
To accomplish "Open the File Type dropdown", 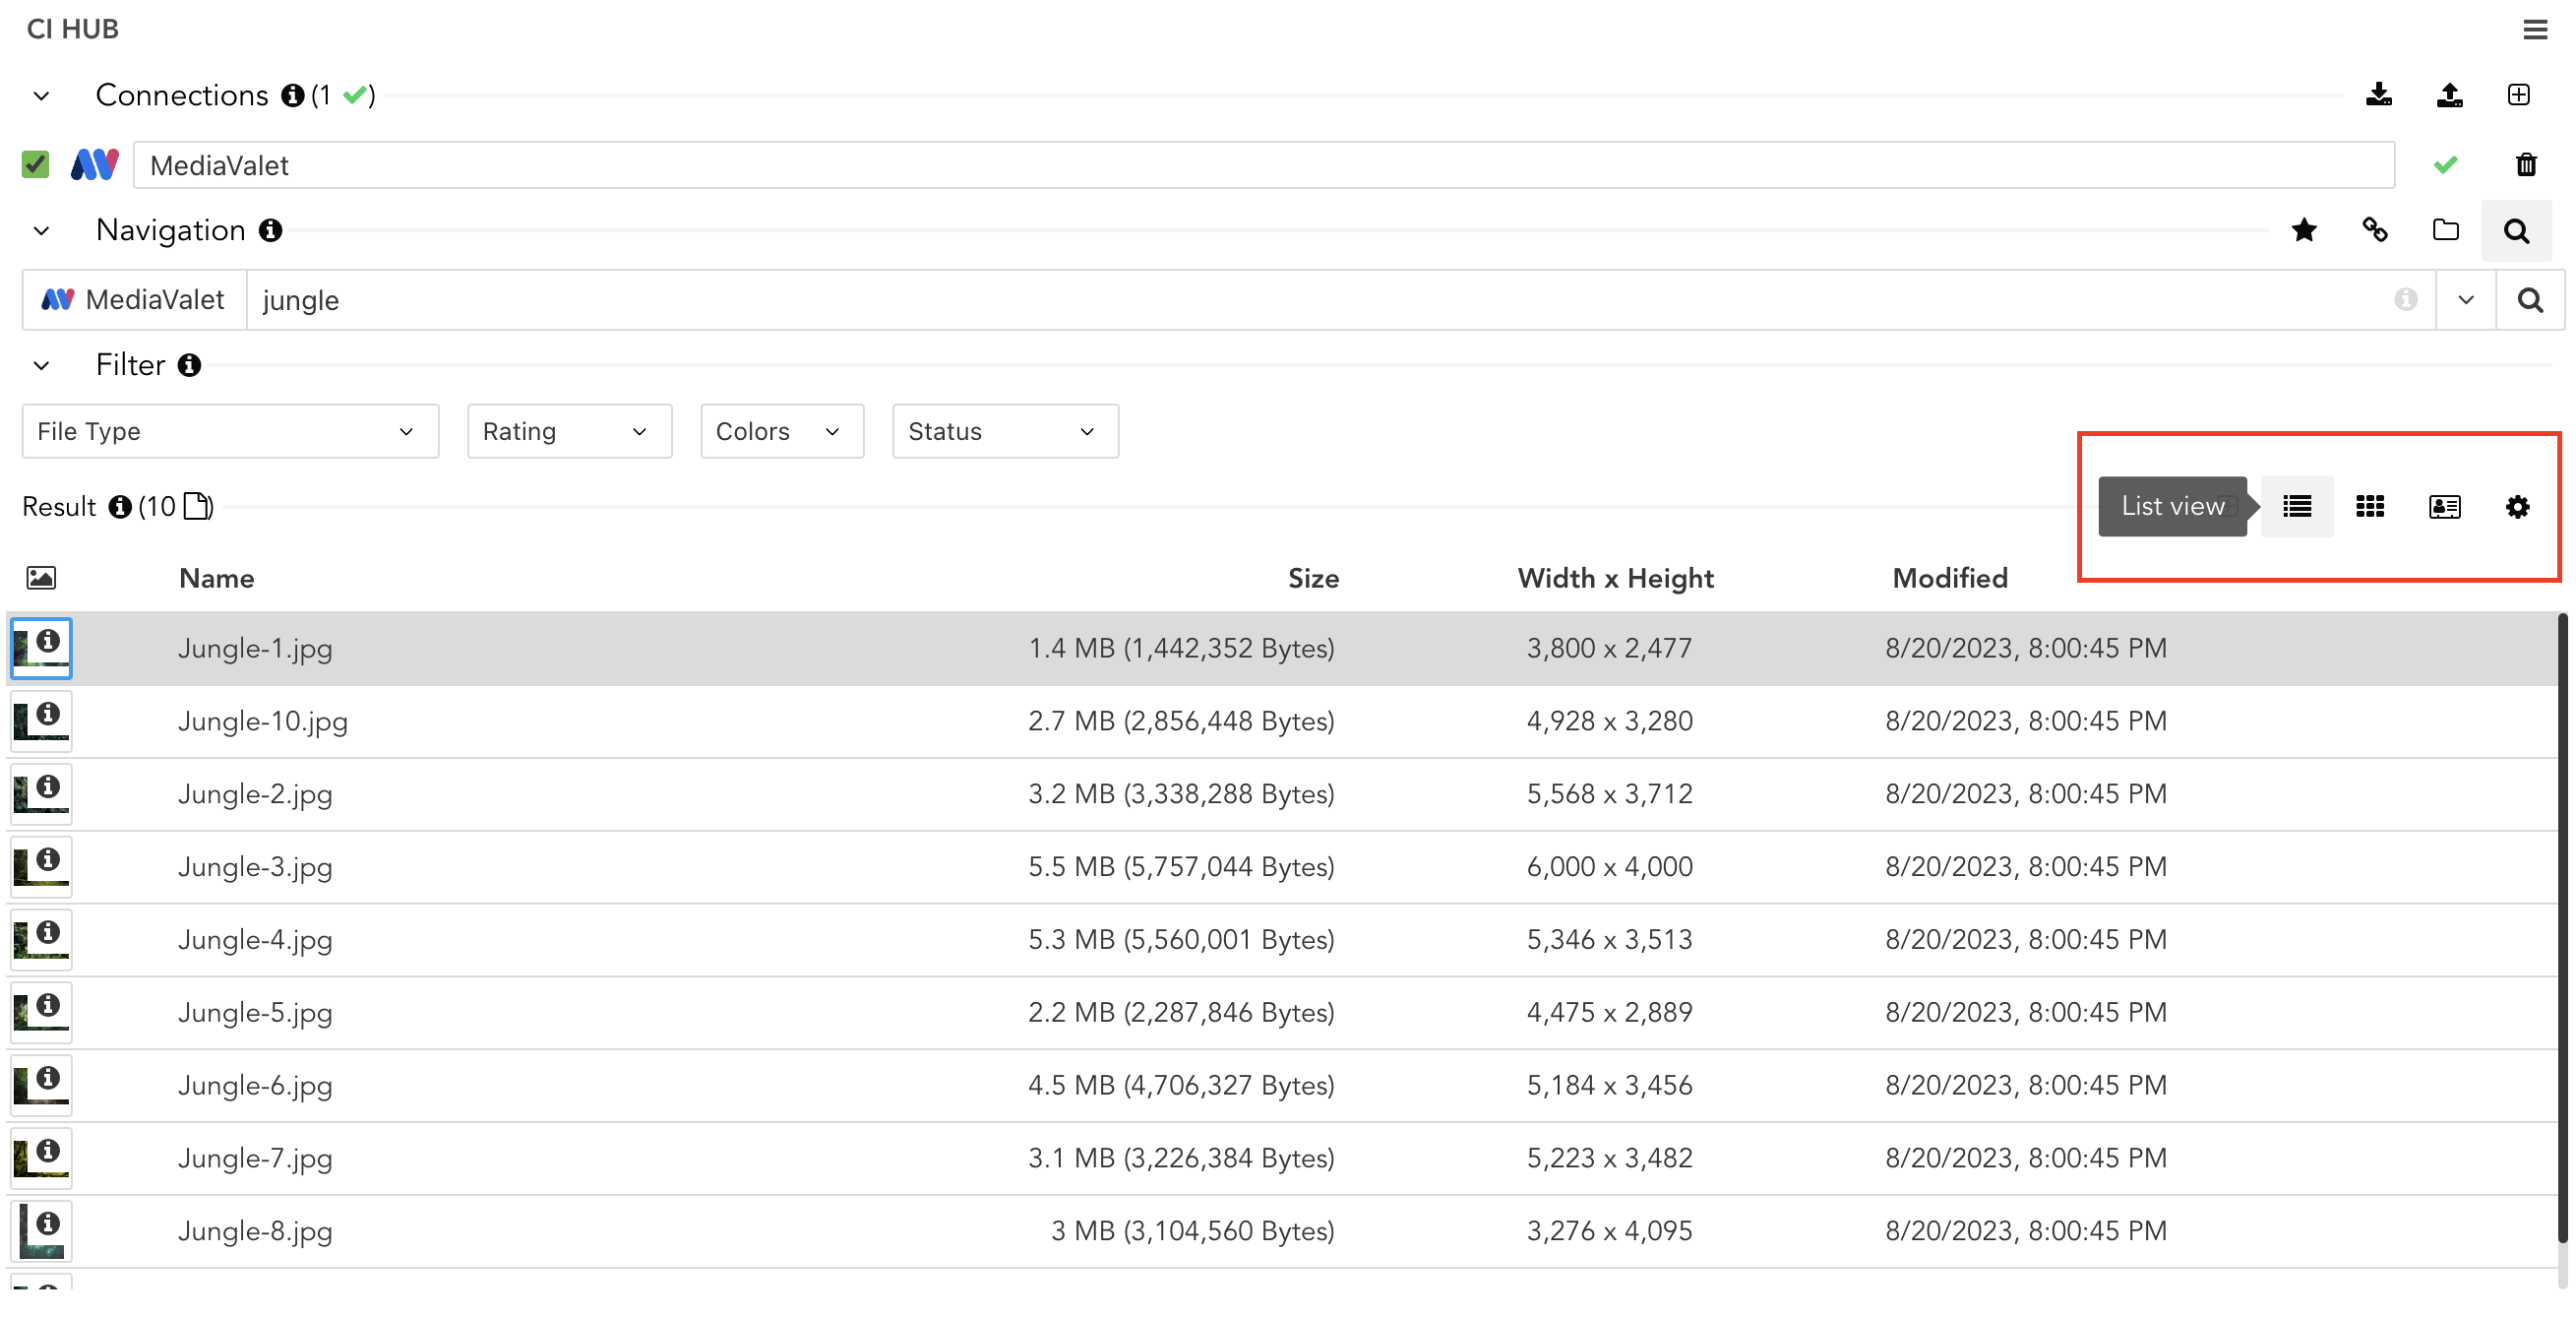I will coord(230,431).
